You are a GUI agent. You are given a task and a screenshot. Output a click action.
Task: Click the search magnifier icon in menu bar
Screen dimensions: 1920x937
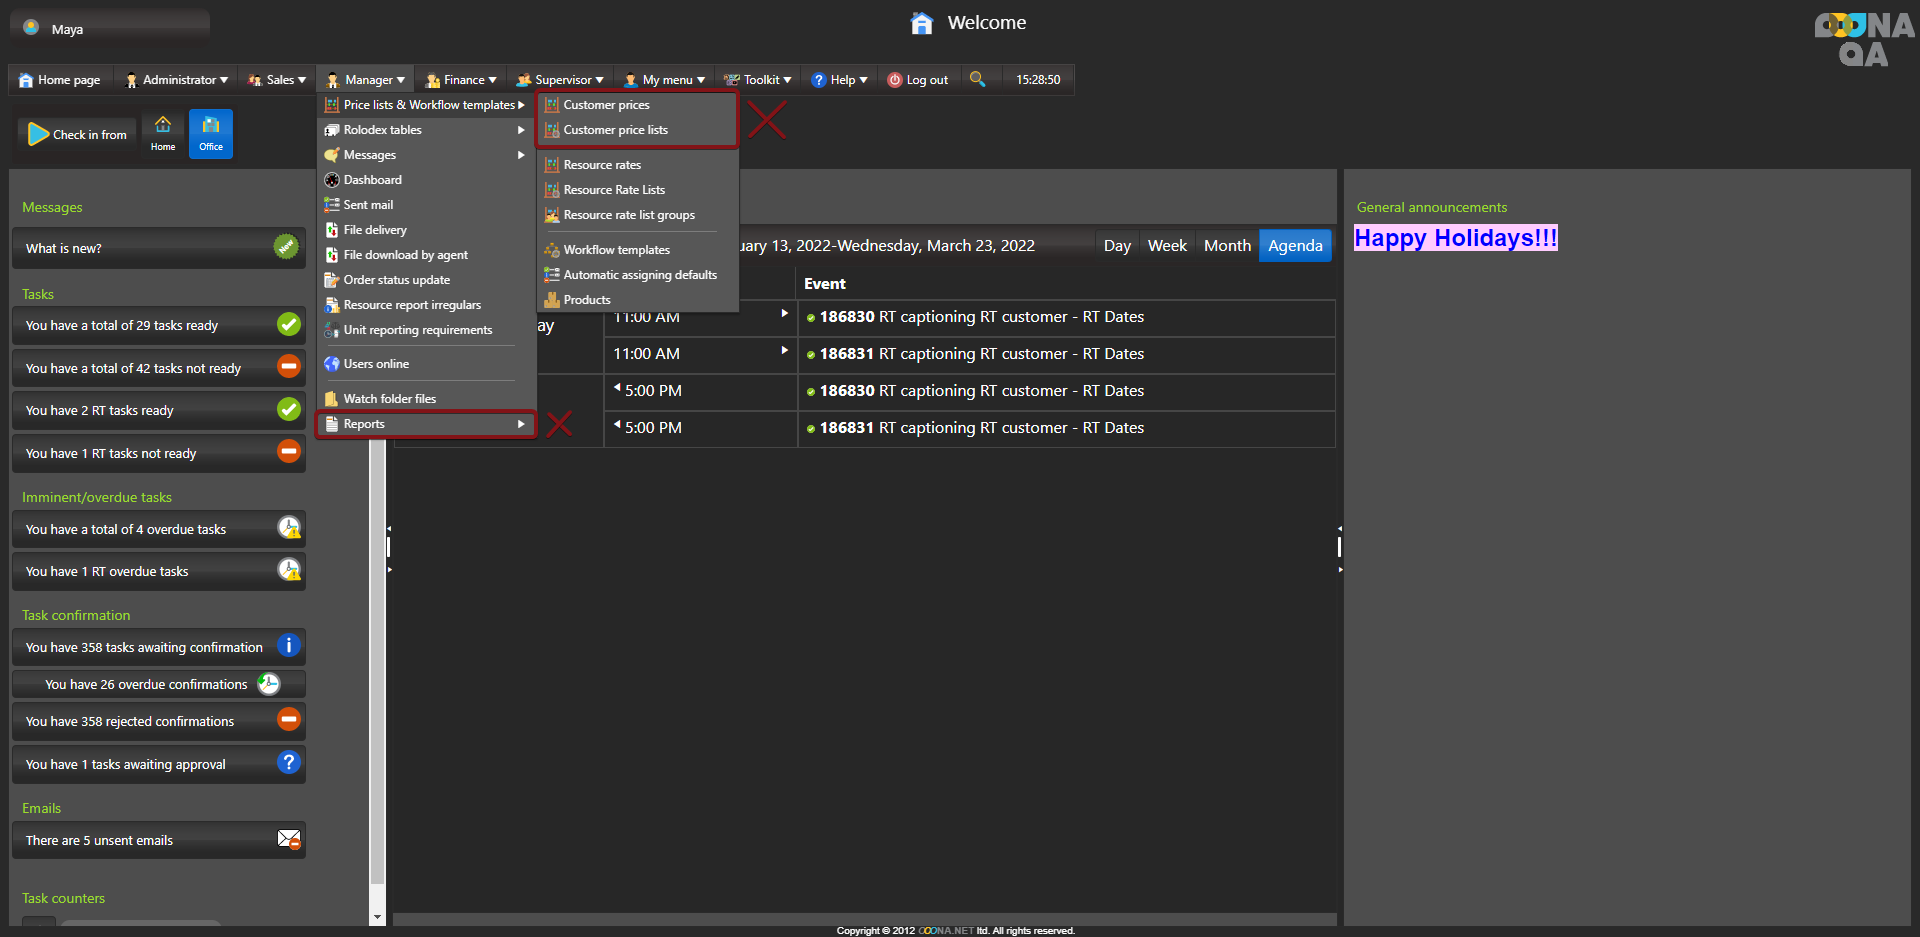977,79
